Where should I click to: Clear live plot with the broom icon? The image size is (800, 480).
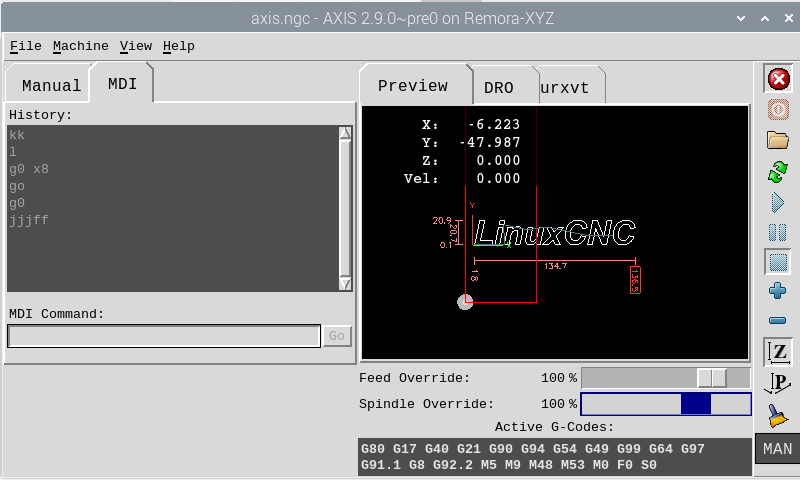coord(778,415)
